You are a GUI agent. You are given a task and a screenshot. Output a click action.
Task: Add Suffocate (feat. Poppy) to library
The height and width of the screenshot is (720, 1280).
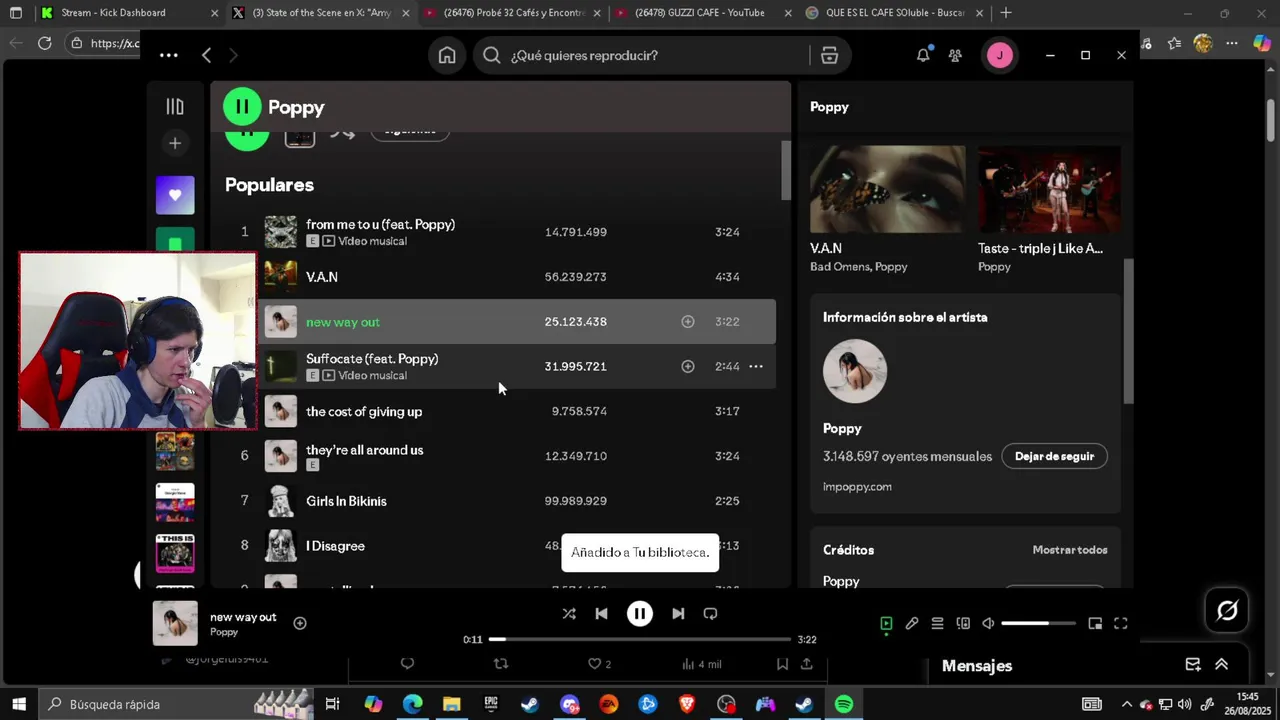pos(687,367)
